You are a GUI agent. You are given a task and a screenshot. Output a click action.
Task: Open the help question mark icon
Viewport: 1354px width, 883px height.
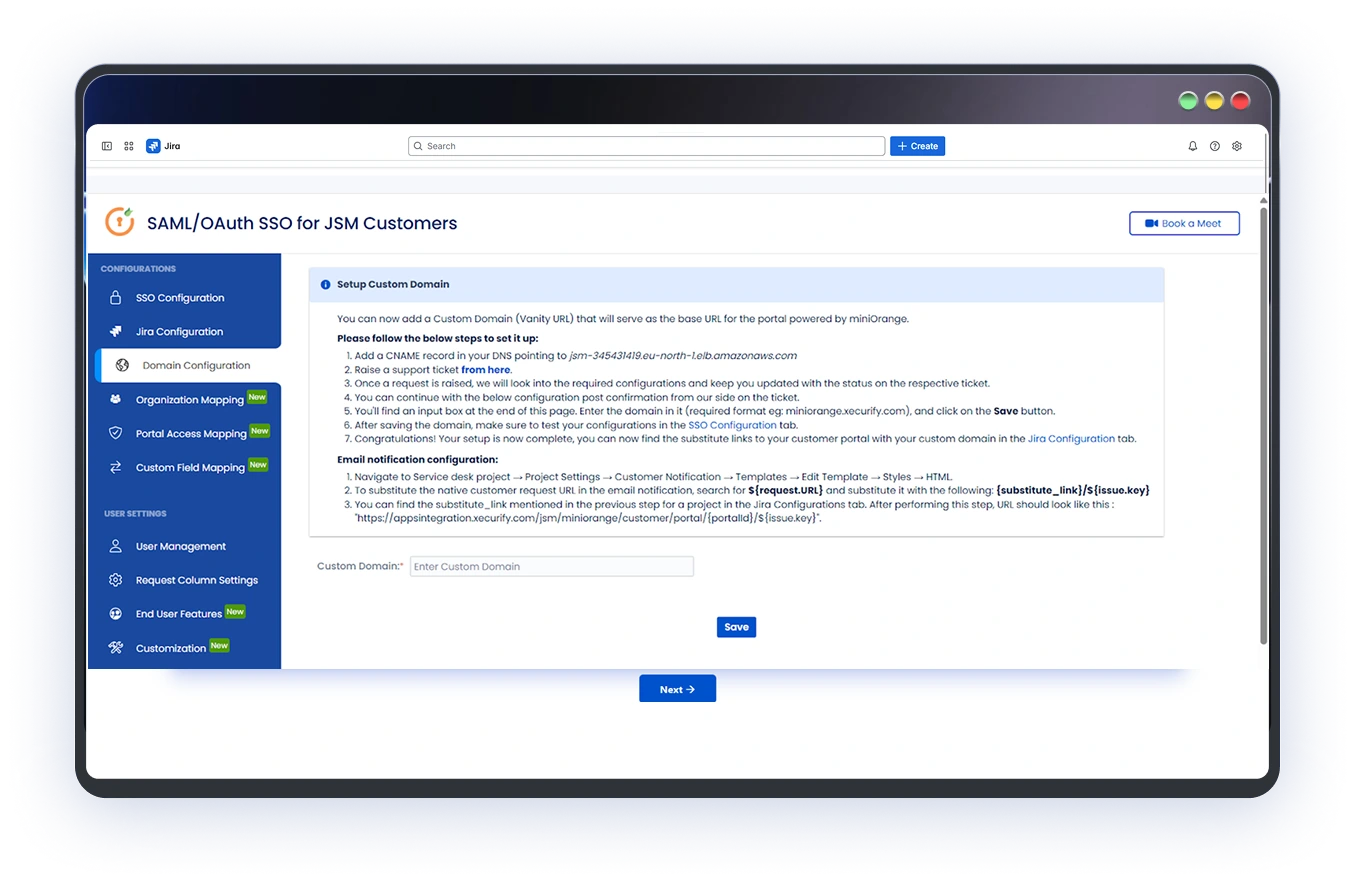click(1215, 146)
